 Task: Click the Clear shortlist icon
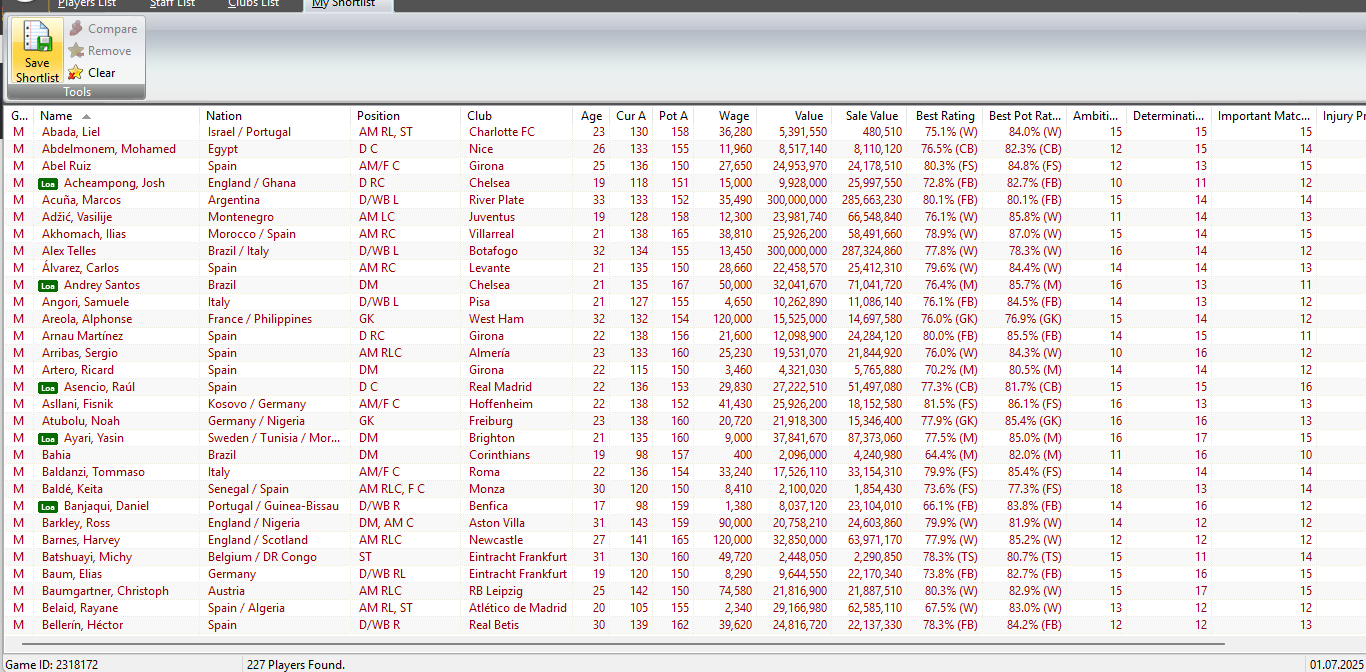(76, 73)
